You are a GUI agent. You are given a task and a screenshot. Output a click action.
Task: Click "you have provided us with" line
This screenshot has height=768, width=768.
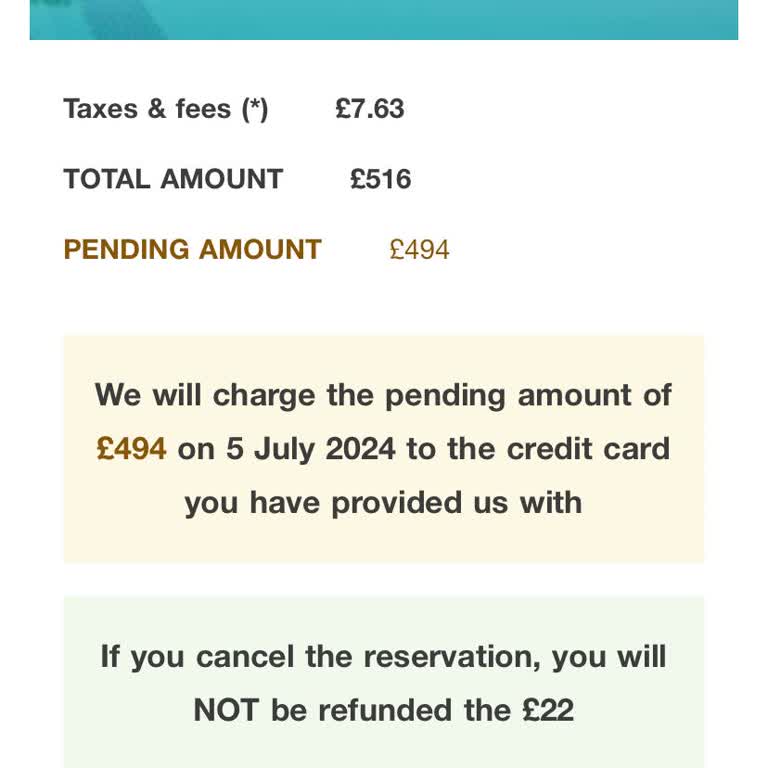383,502
